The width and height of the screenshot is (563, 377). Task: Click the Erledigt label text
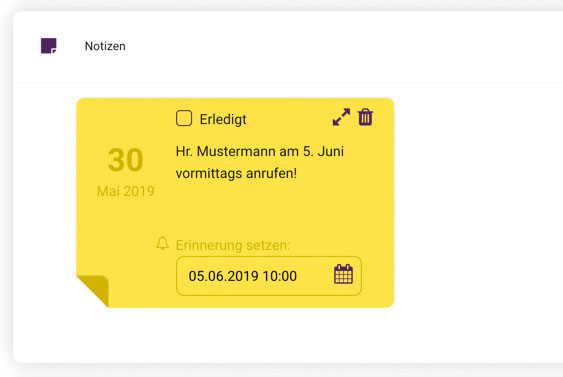pos(223,119)
